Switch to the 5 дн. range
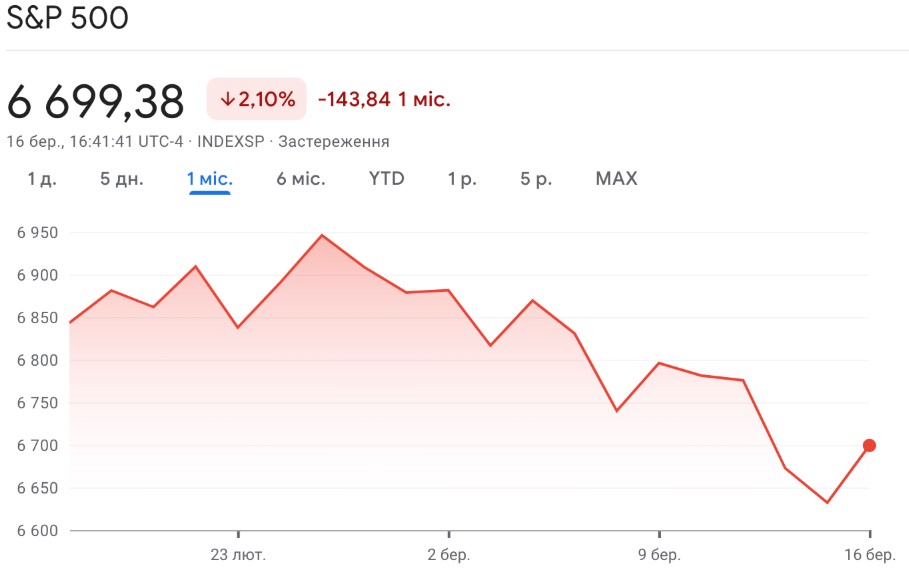Screen dimensions: 909x573 click(x=122, y=179)
